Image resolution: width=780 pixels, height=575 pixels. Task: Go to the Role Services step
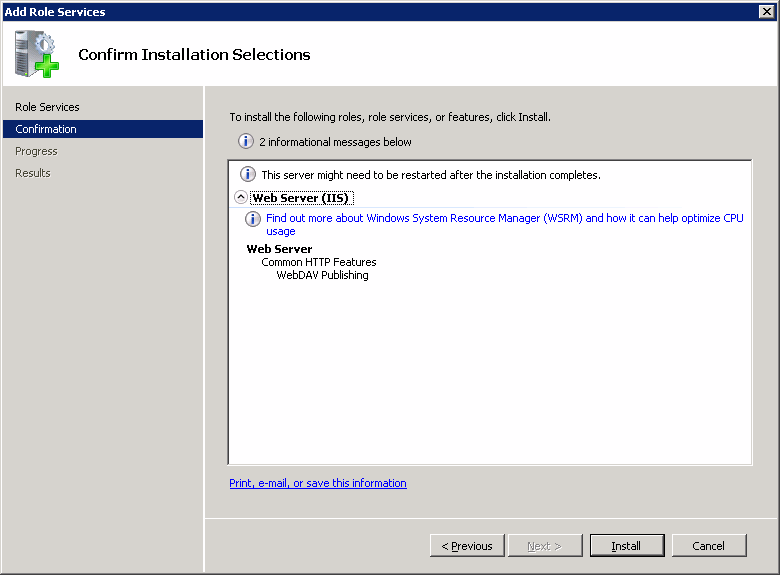point(47,107)
